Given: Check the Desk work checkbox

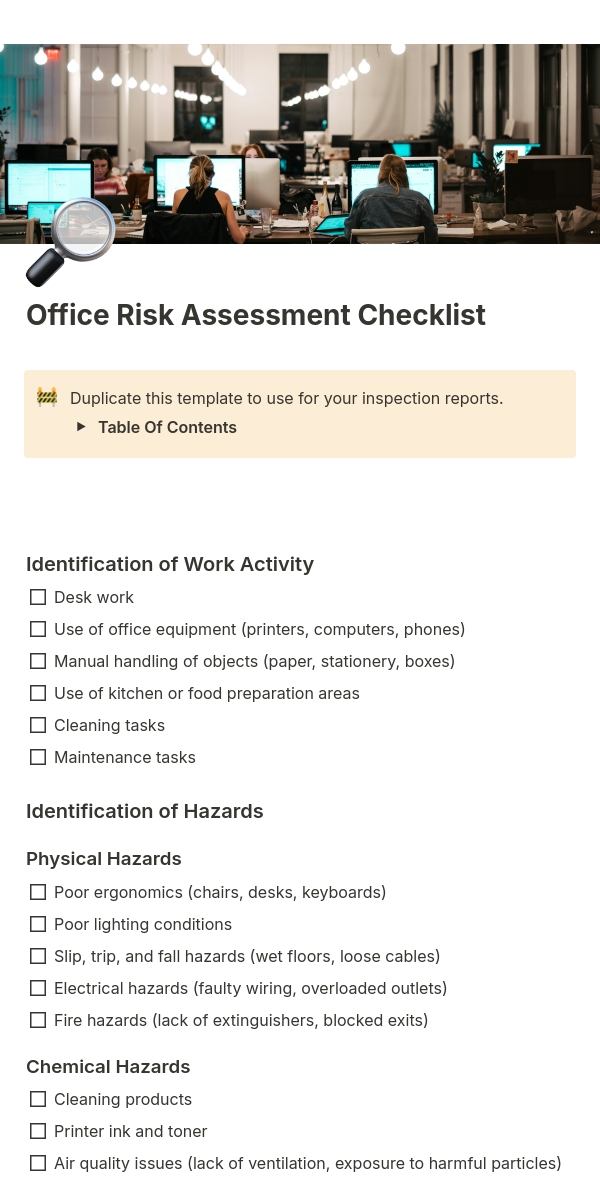Looking at the screenshot, I should pyautogui.click(x=38, y=597).
